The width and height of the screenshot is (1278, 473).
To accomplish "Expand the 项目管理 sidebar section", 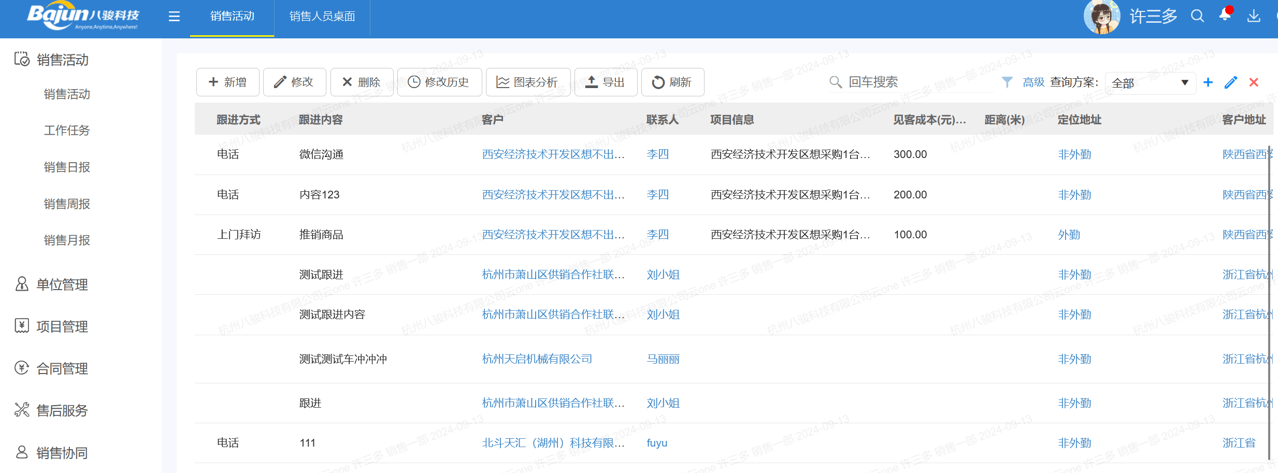I will tap(62, 327).
